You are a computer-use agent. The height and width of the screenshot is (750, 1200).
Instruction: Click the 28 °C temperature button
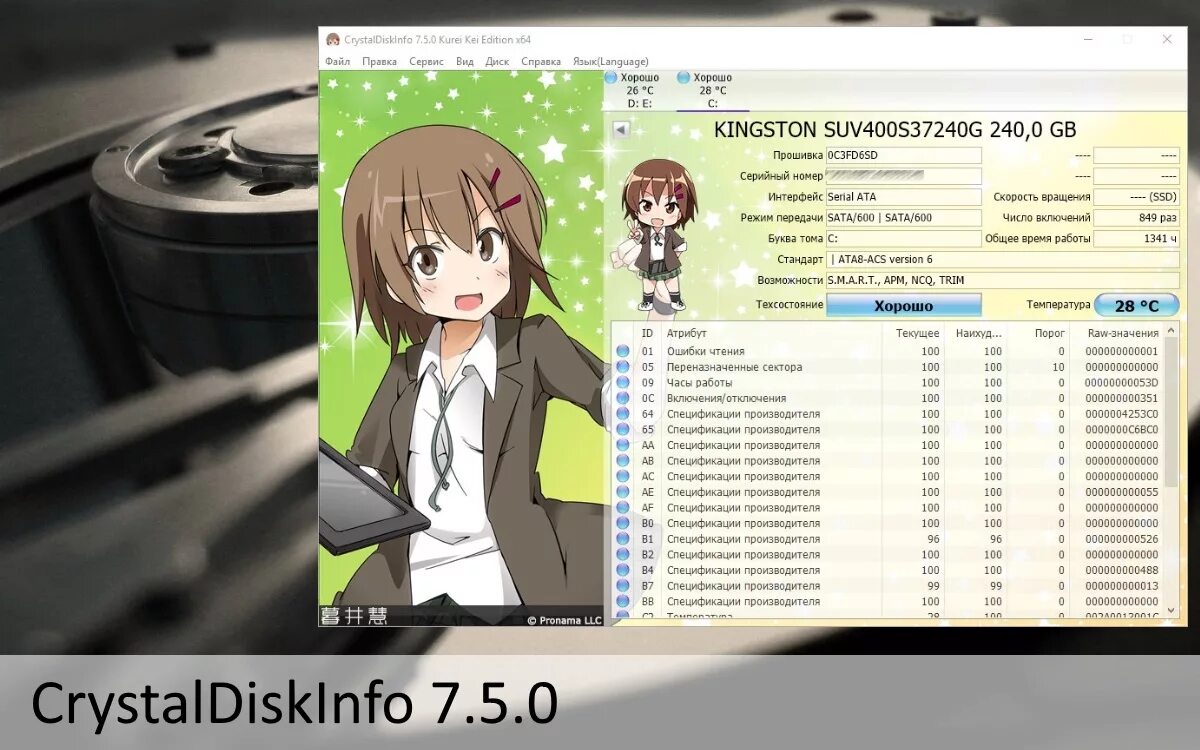pos(1137,305)
